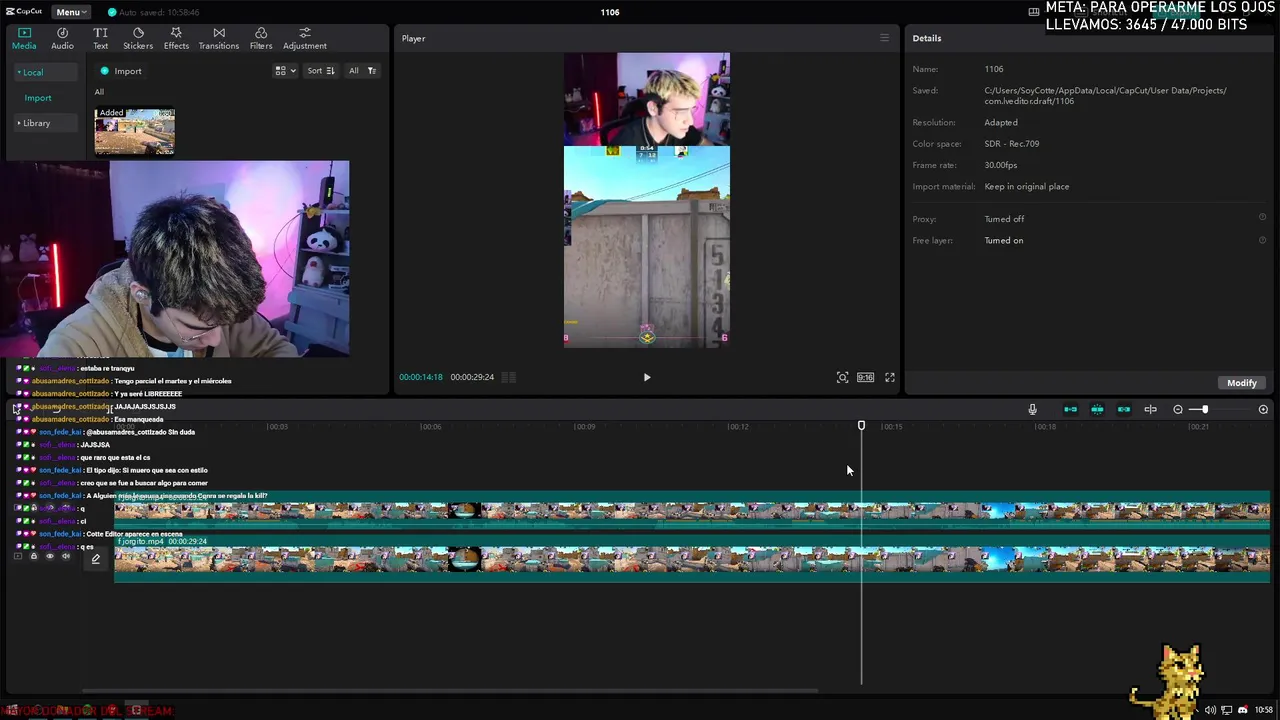The width and height of the screenshot is (1280, 720).
Task: Click Free layer info icon
Action: click(x=1262, y=240)
